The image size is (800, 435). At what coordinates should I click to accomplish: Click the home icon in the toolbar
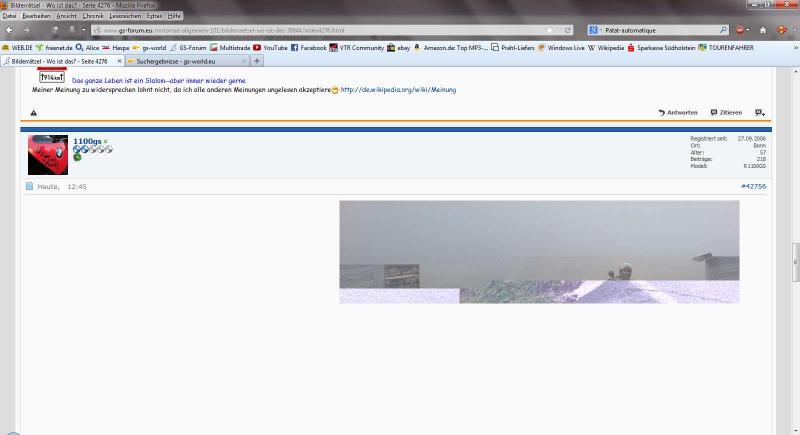coord(763,30)
